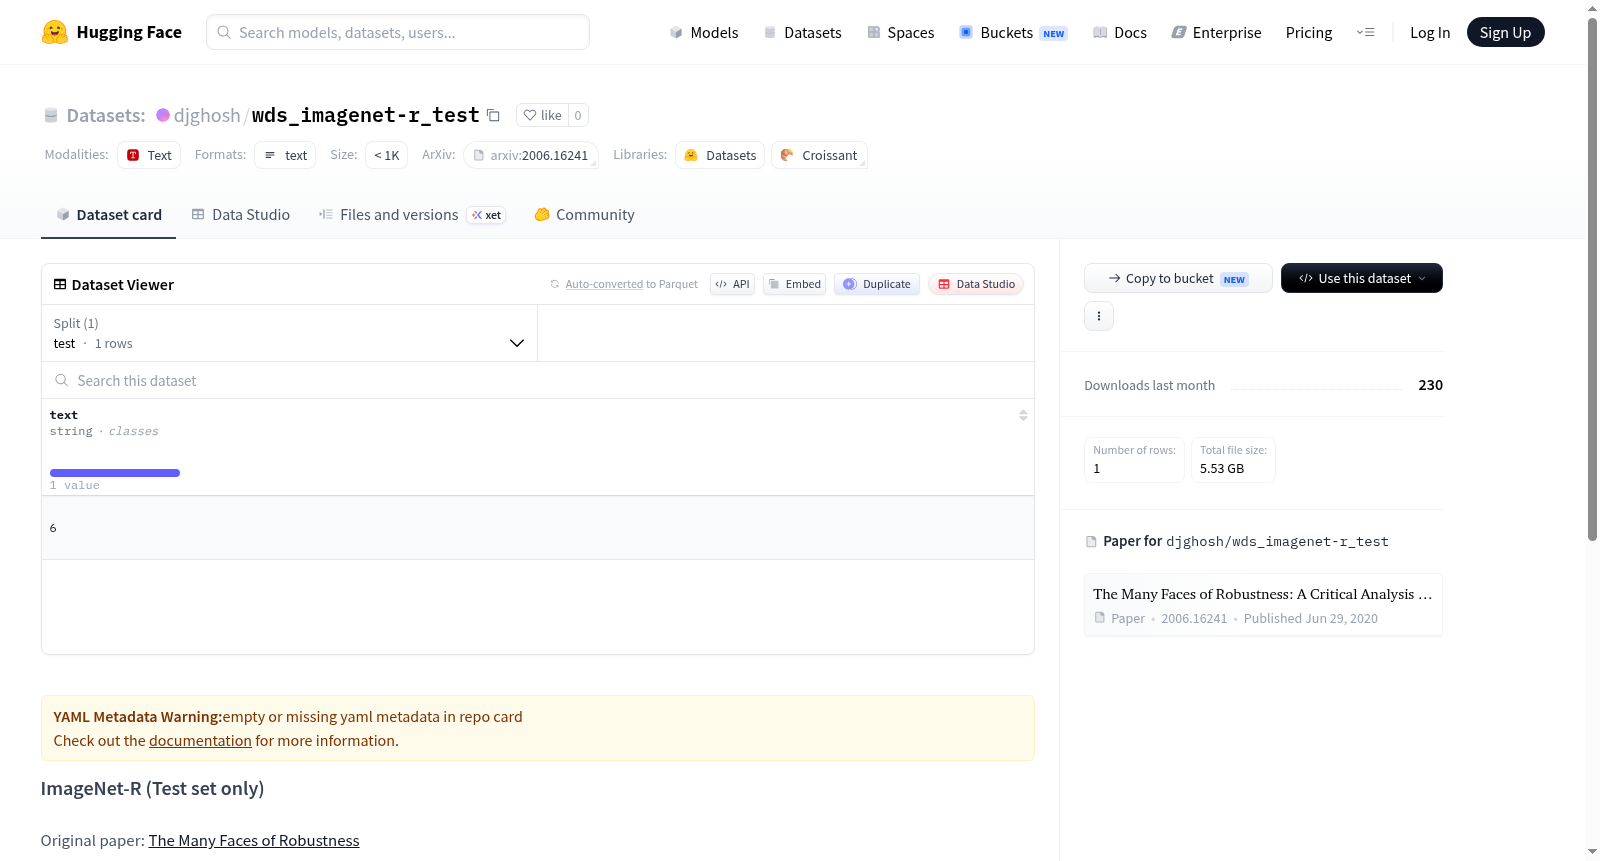The height and width of the screenshot is (861, 1600).
Task: Click the column sort arrows for text
Action: pos(1023,415)
